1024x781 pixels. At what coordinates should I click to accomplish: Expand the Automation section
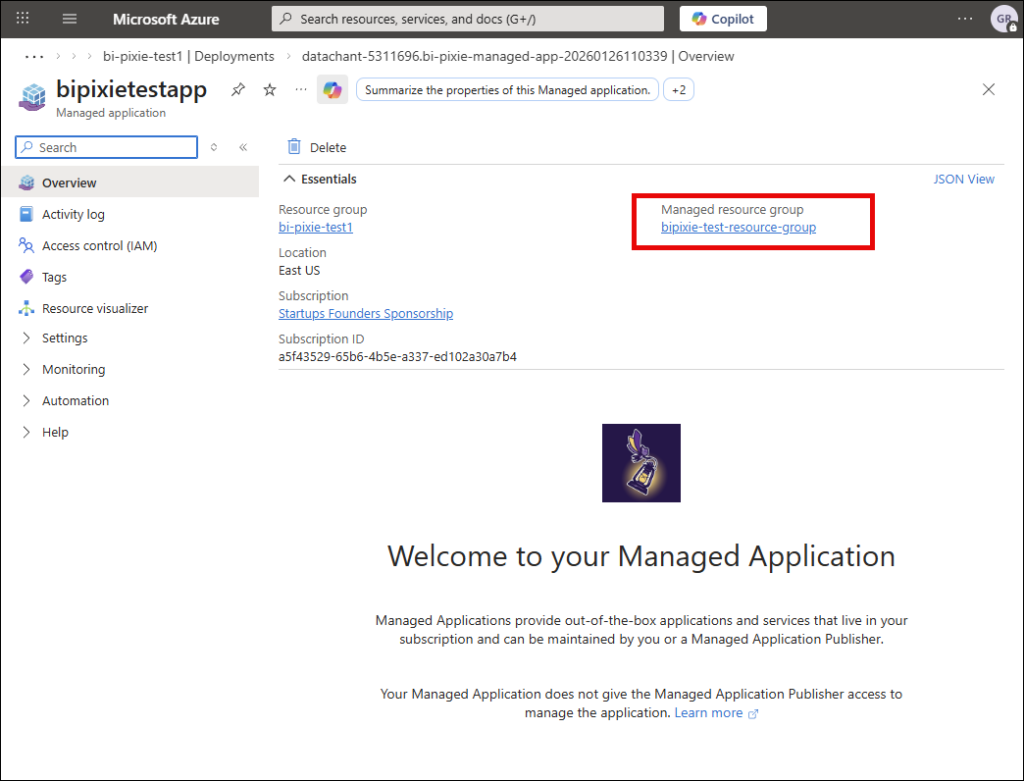coord(75,401)
